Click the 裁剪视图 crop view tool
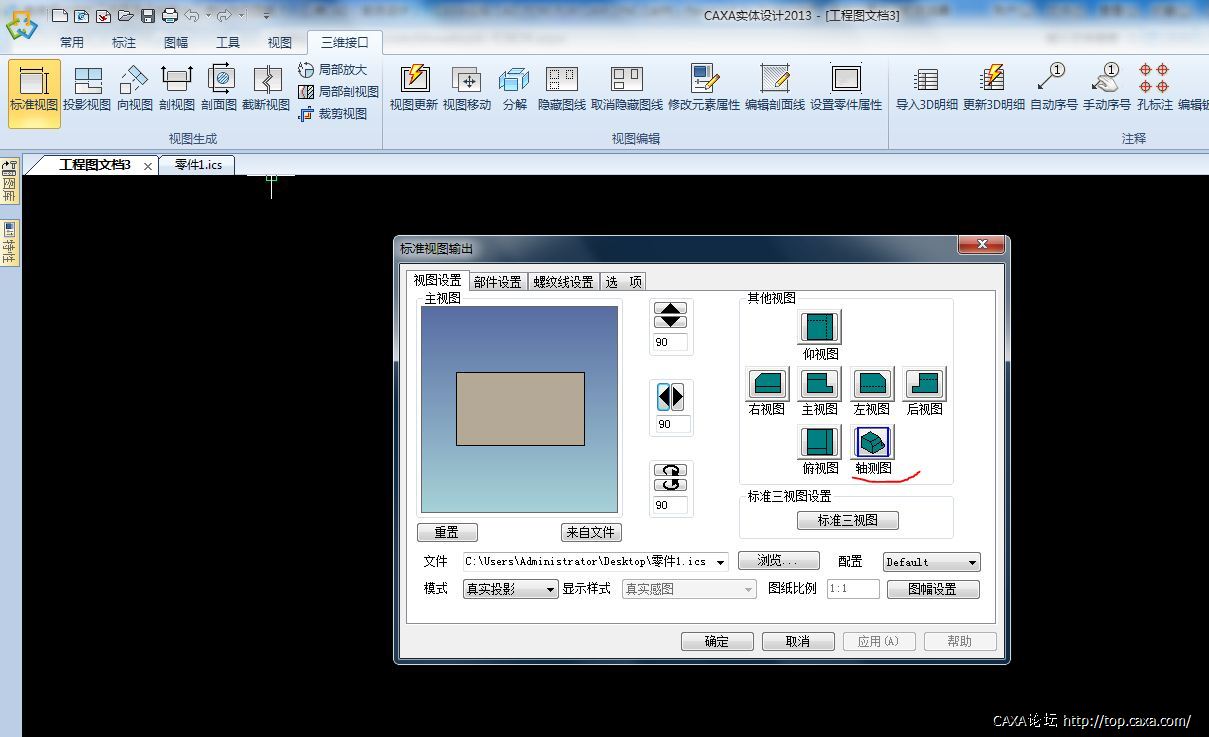Screen dimensions: 1209x737 [x=333, y=114]
